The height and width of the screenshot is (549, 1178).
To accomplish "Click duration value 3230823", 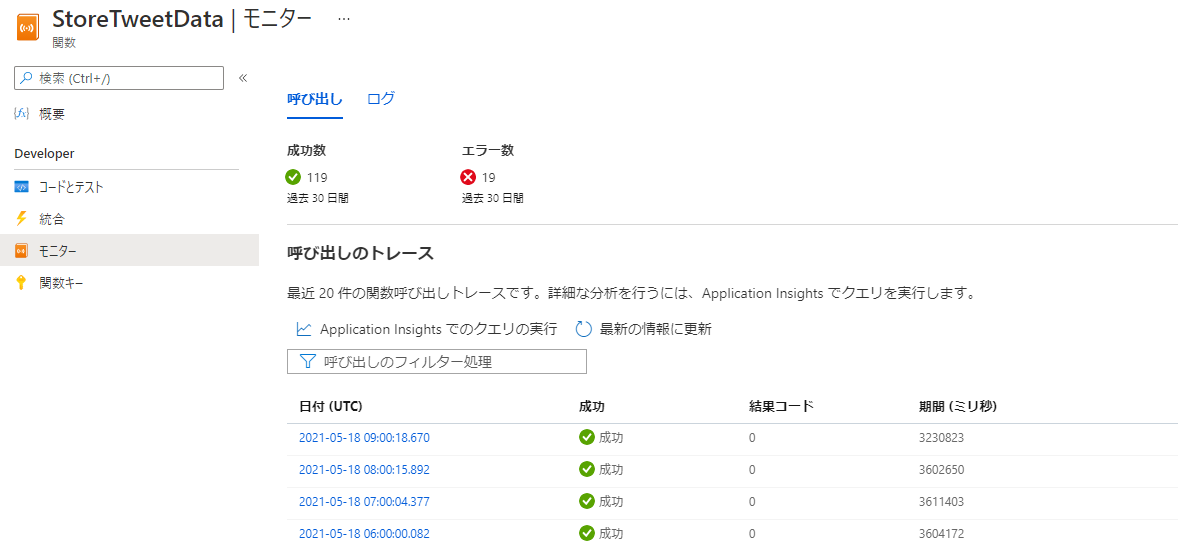I will 941,438.
